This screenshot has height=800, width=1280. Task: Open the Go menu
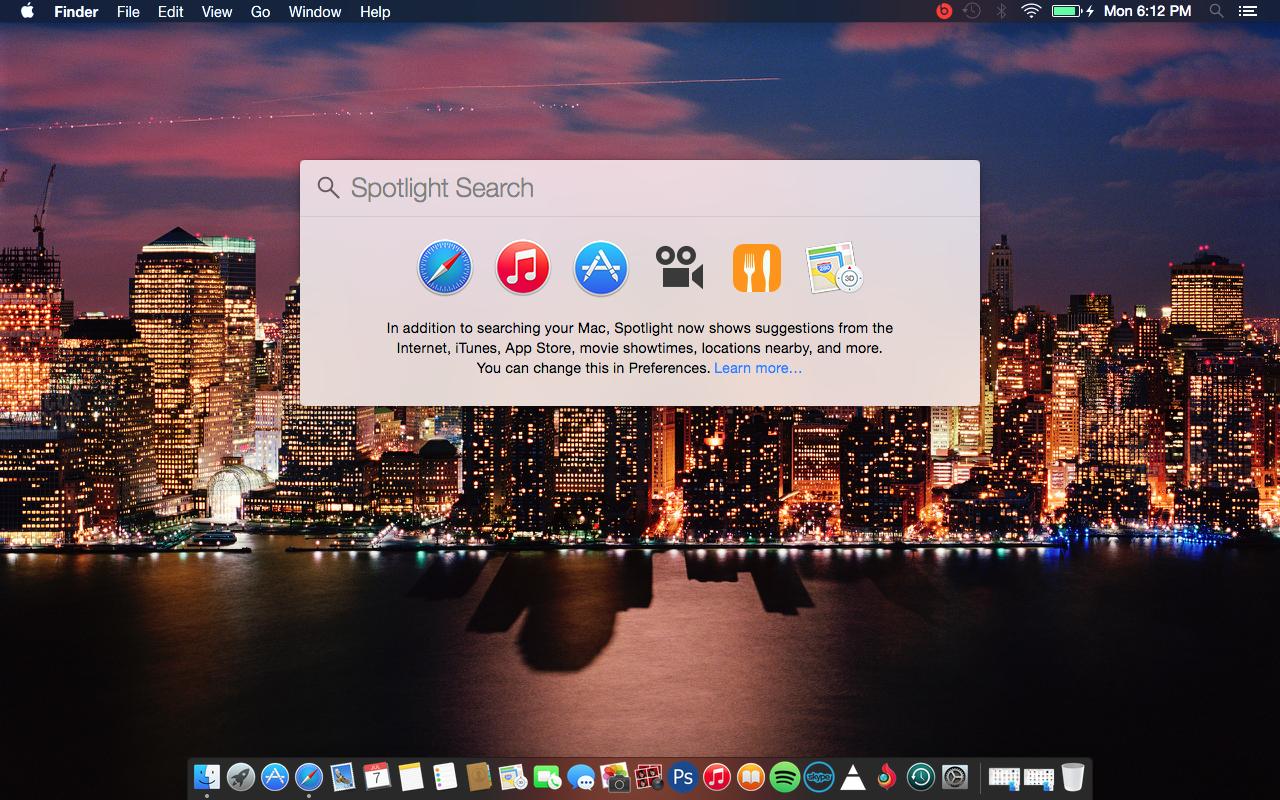[260, 11]
